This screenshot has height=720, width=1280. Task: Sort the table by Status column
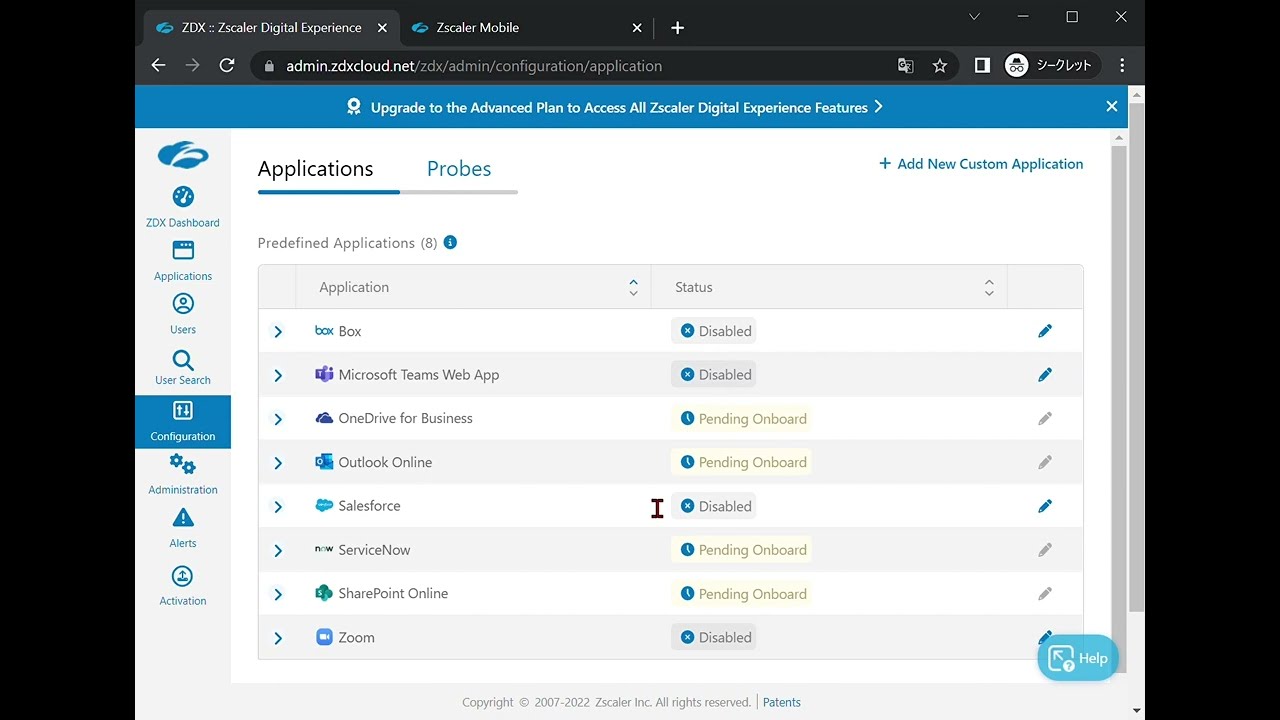point(989,287)
